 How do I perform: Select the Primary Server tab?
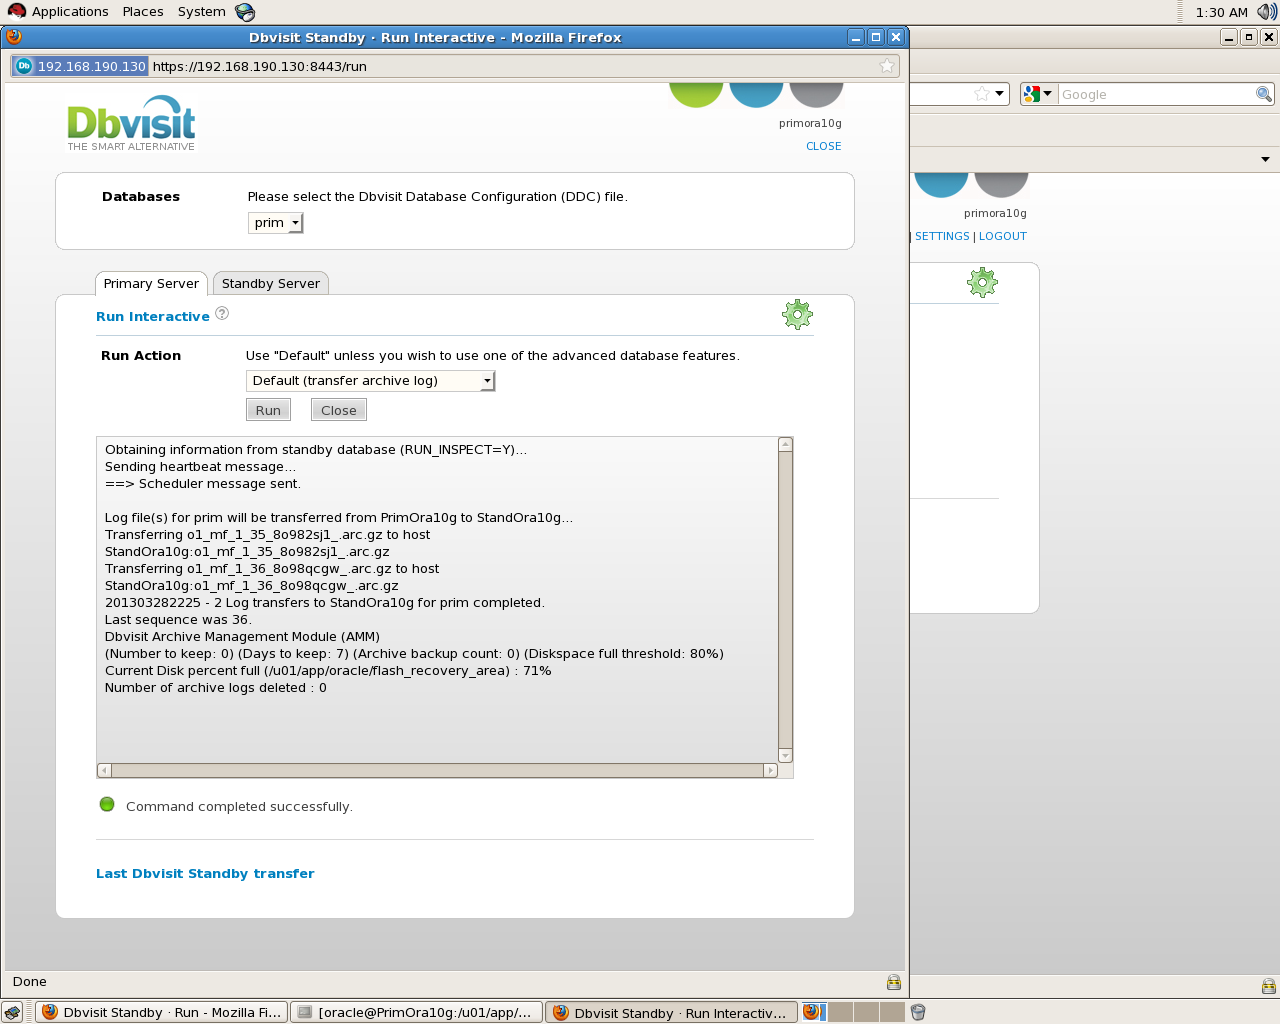point(151,284)
